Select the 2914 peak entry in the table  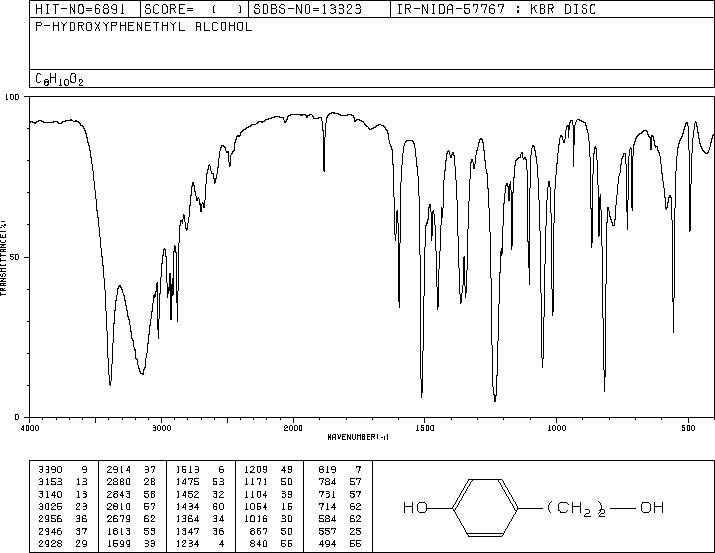(131, 470)
